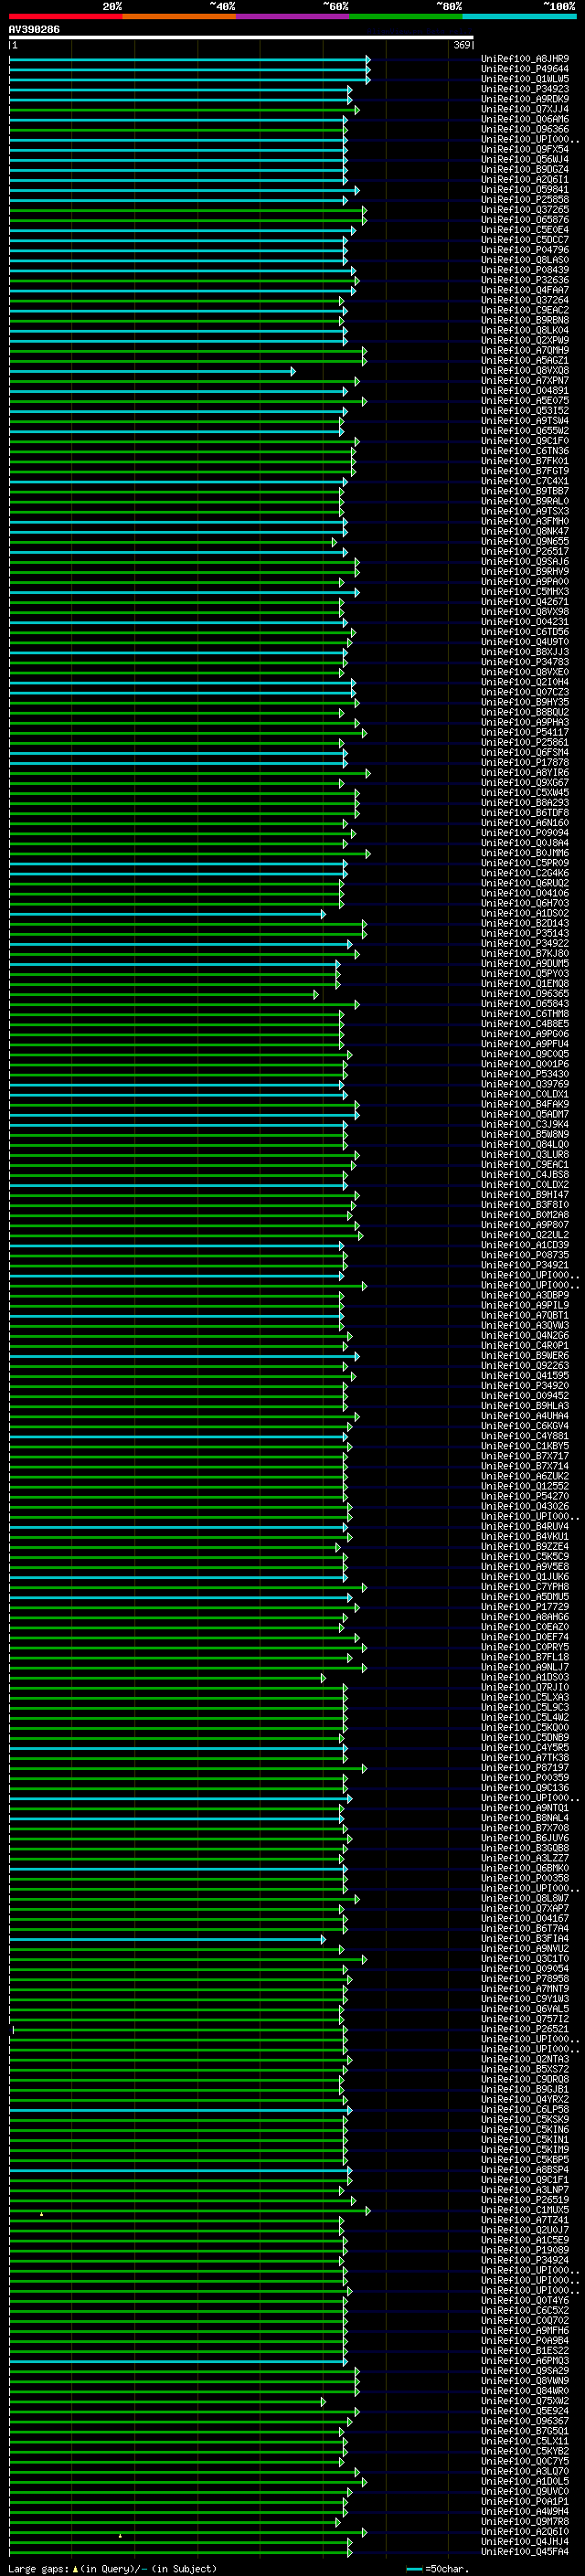Click the Large gaps legend text
The height and width of the screenshot is (2576, 585).
click(113, 2568)
